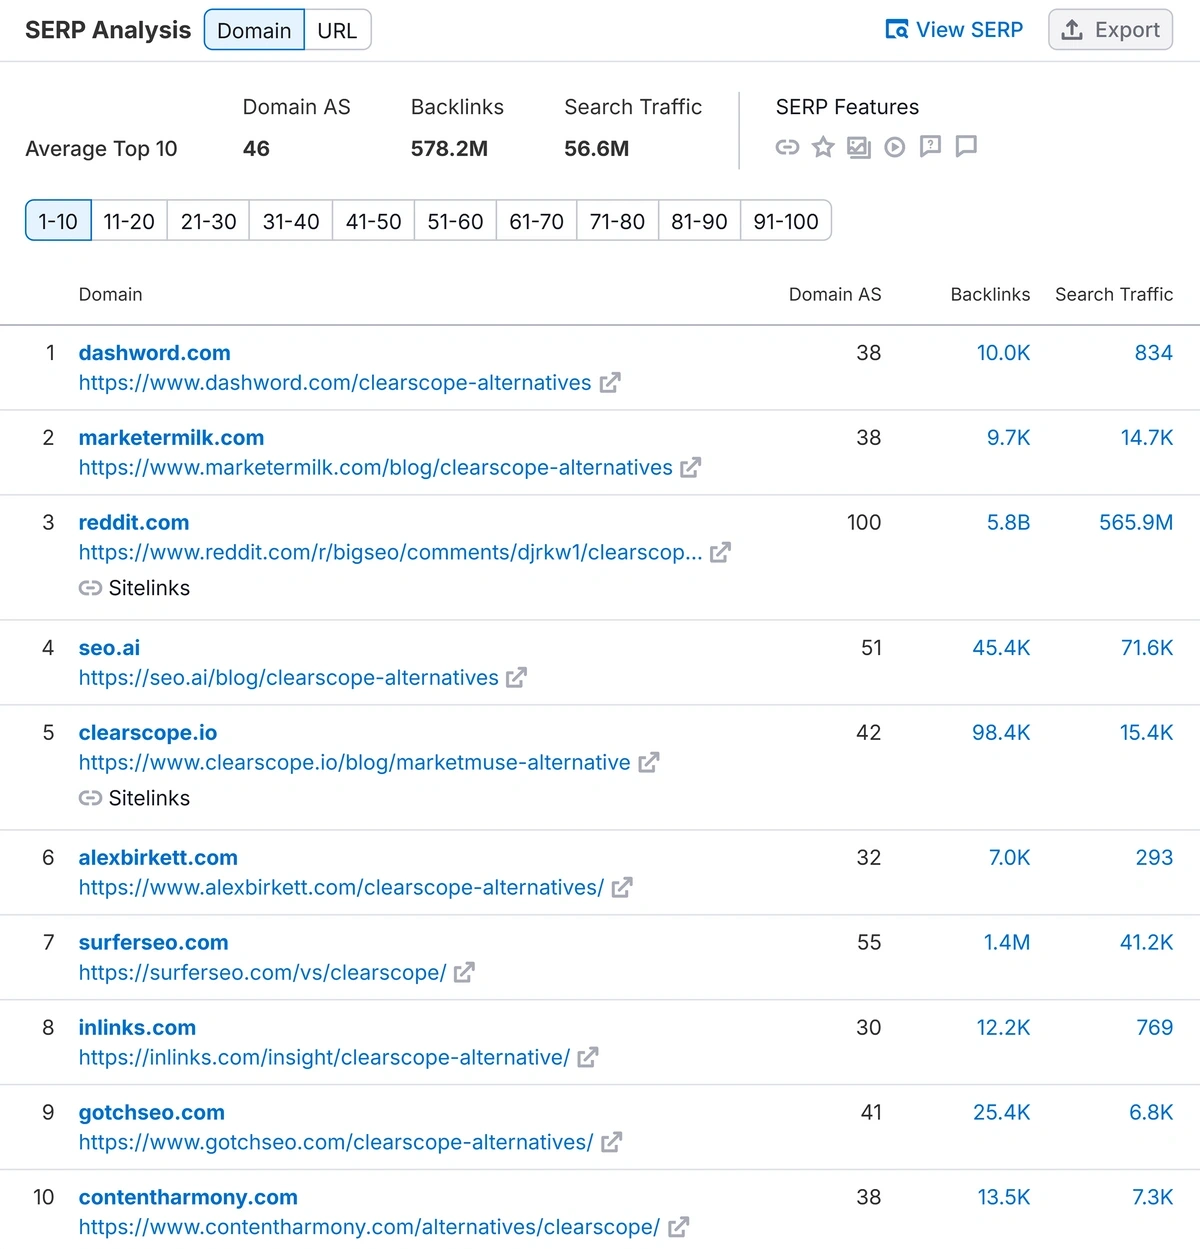The image size is (1200, 1249).
Task: Select the 91-100 results range tab
Action: [786, 221]
